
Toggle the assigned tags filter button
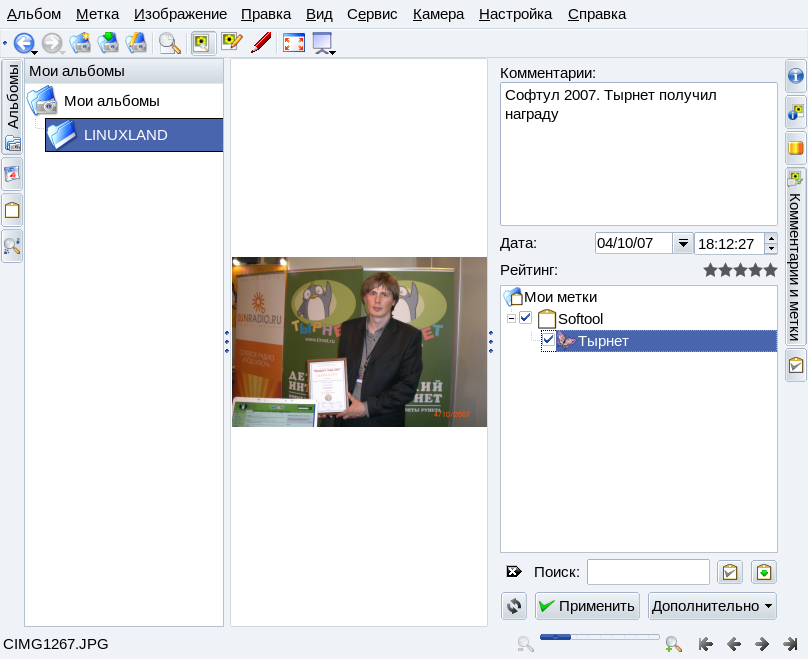click(730, 572)
